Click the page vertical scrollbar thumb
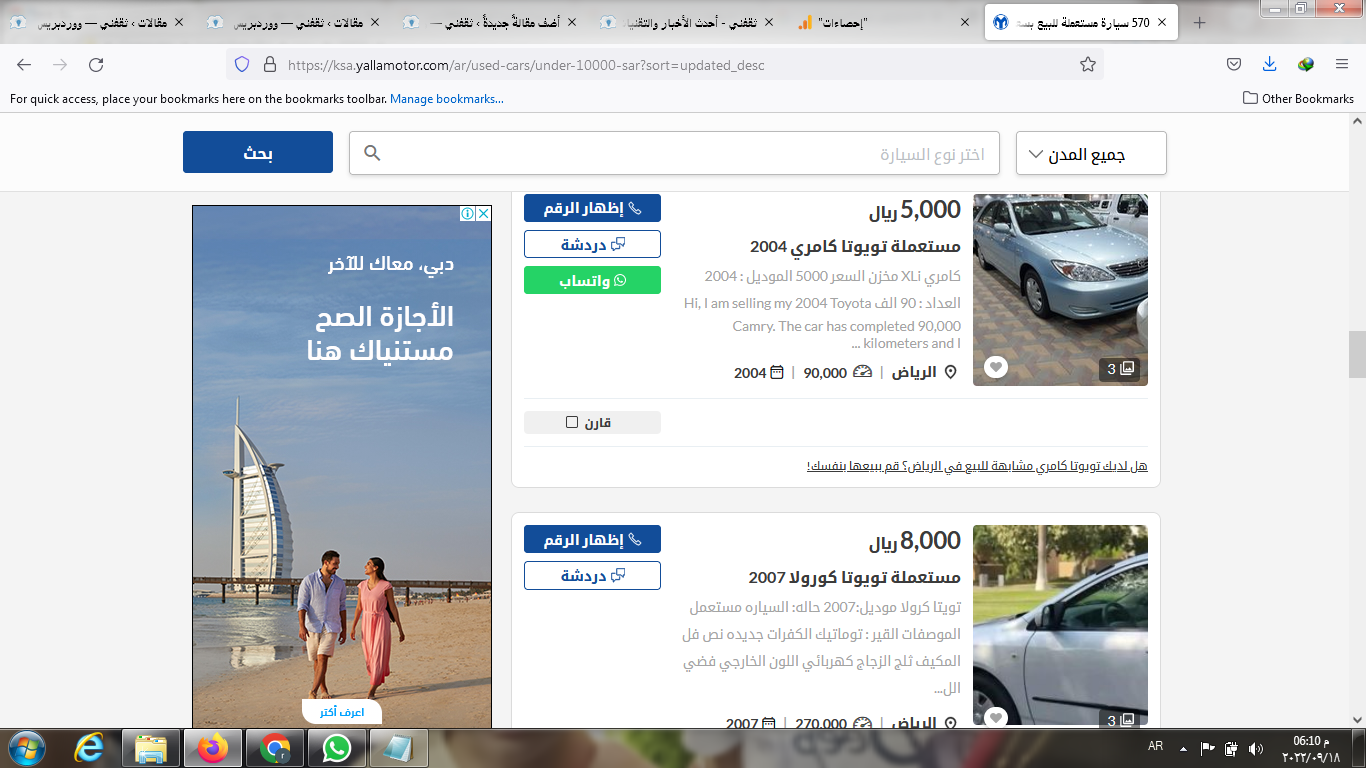1366x768 pixels. (x=1357, y=355)
